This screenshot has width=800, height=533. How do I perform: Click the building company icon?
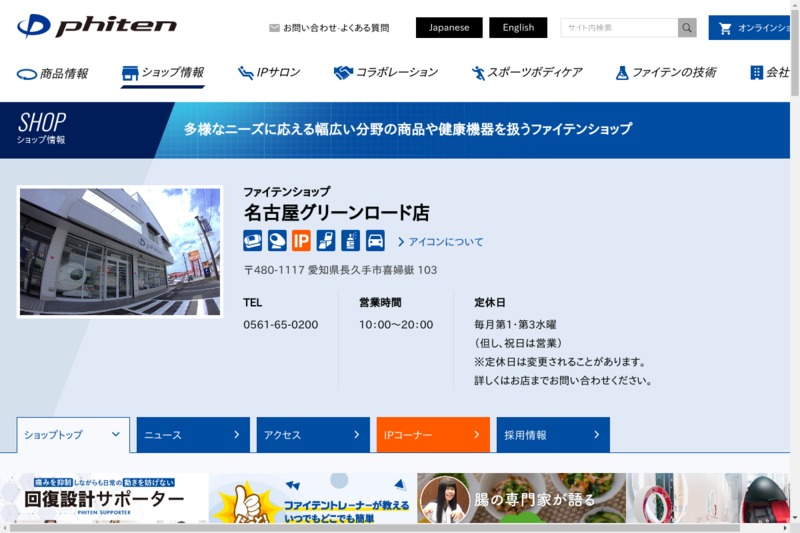[x=756, y=73]
